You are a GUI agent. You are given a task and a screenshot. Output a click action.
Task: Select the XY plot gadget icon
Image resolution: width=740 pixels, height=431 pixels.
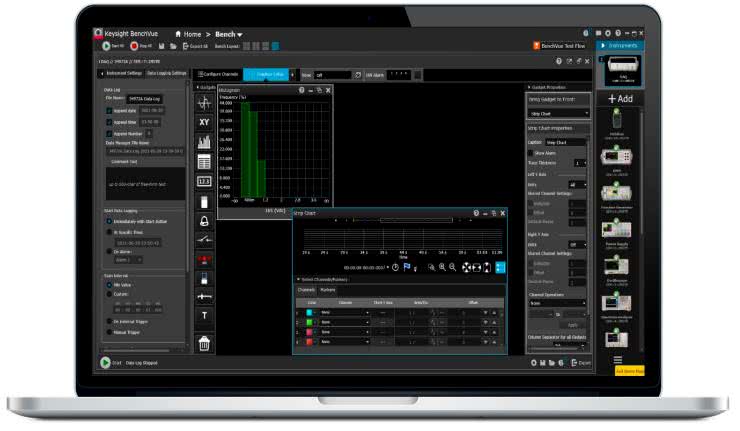point(204,122)
